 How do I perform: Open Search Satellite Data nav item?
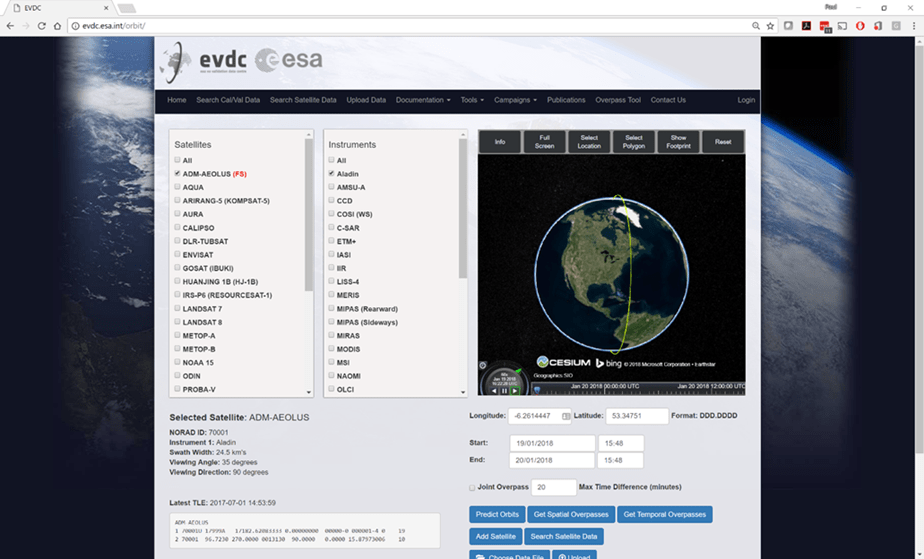(x=303, y=100)
